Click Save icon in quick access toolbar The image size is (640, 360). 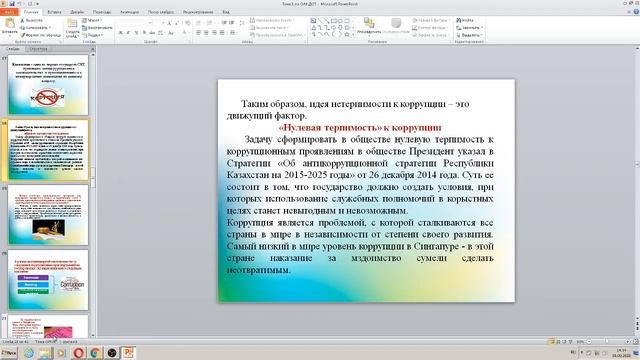pyautogui.click(x=12, y=4)
